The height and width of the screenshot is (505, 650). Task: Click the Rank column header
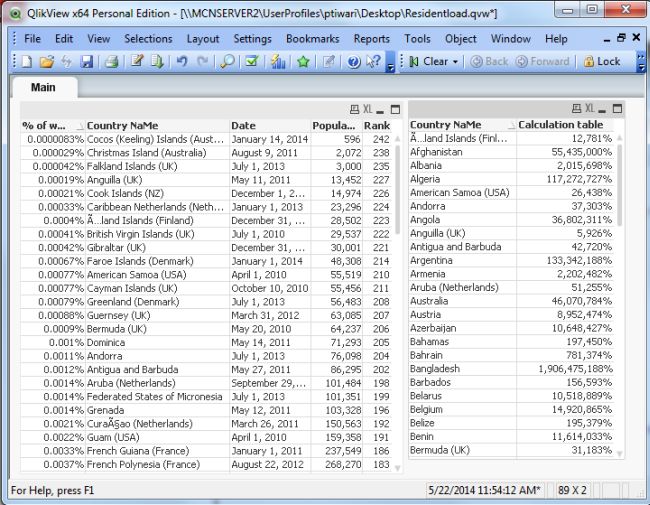tap(377, 126)
